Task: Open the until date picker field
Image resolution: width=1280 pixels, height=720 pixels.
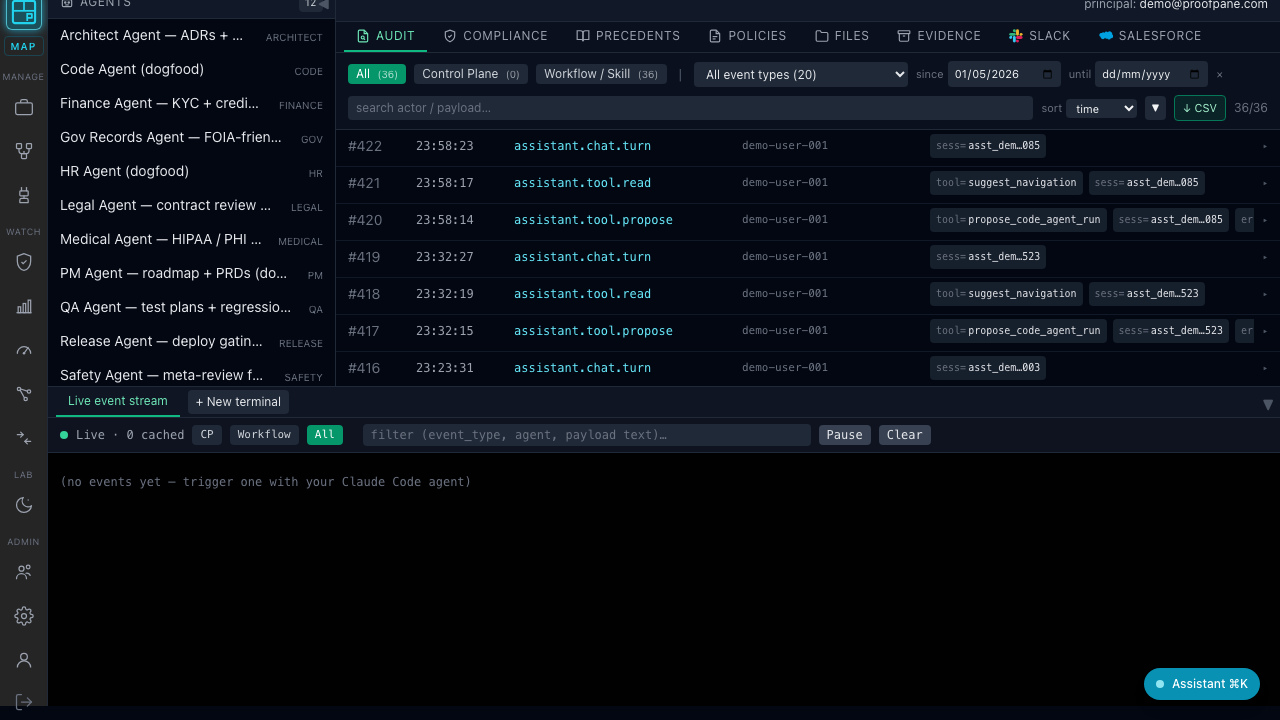Action: (1151, 75)
